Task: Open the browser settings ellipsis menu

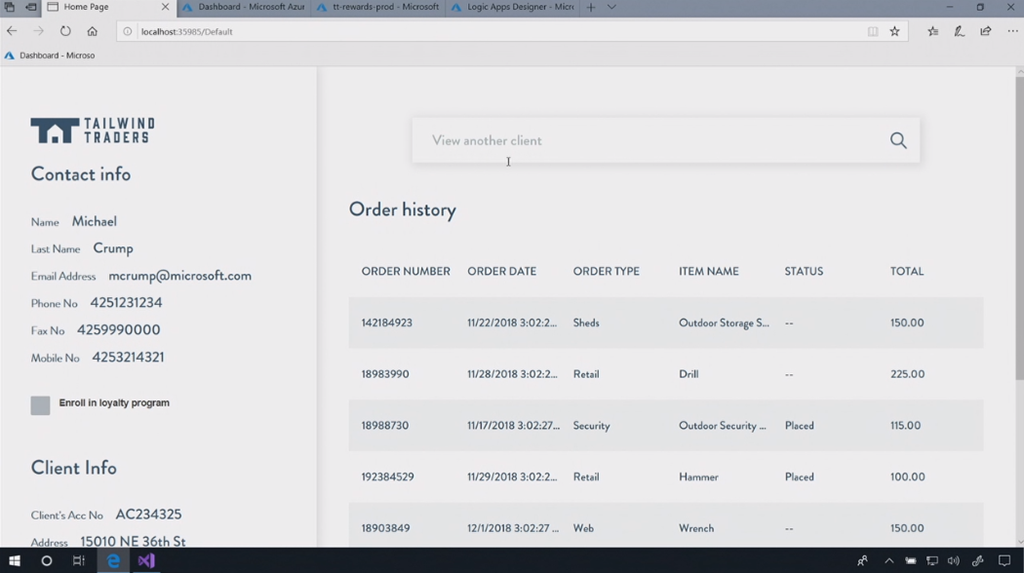Action: click(1012, 31)
